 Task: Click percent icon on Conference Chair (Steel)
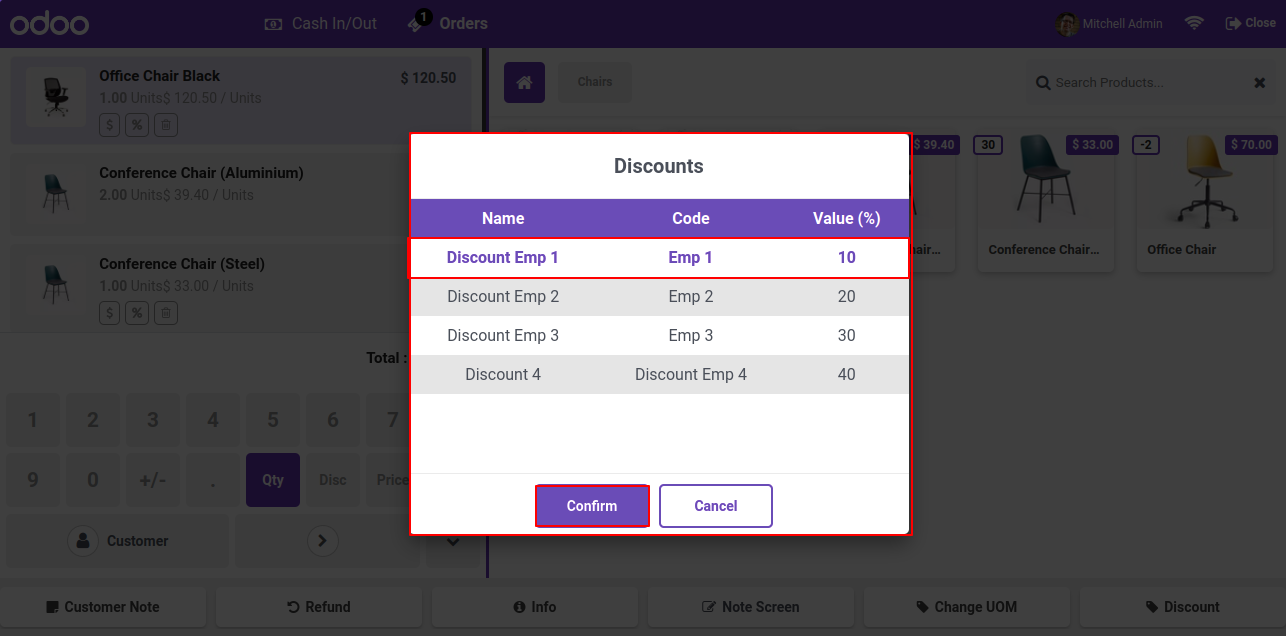[138, 313]
